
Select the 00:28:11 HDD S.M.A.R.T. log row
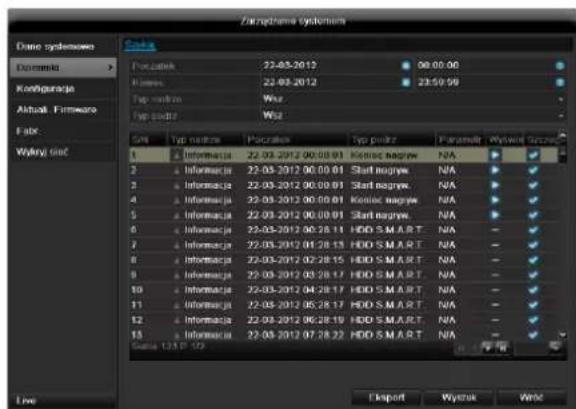click(343, 230)
